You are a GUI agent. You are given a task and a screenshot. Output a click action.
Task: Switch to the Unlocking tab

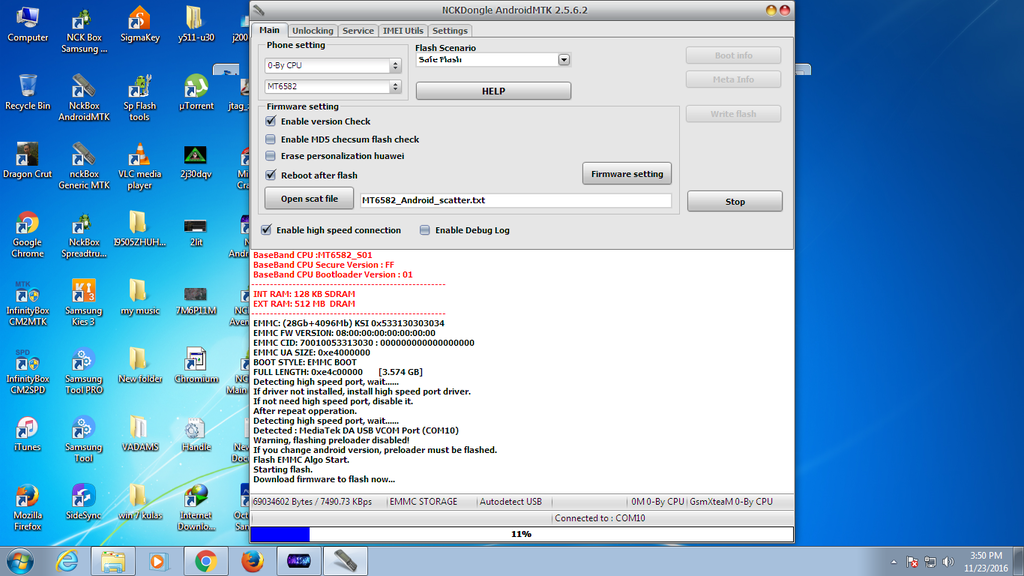(x=313, y=31)
